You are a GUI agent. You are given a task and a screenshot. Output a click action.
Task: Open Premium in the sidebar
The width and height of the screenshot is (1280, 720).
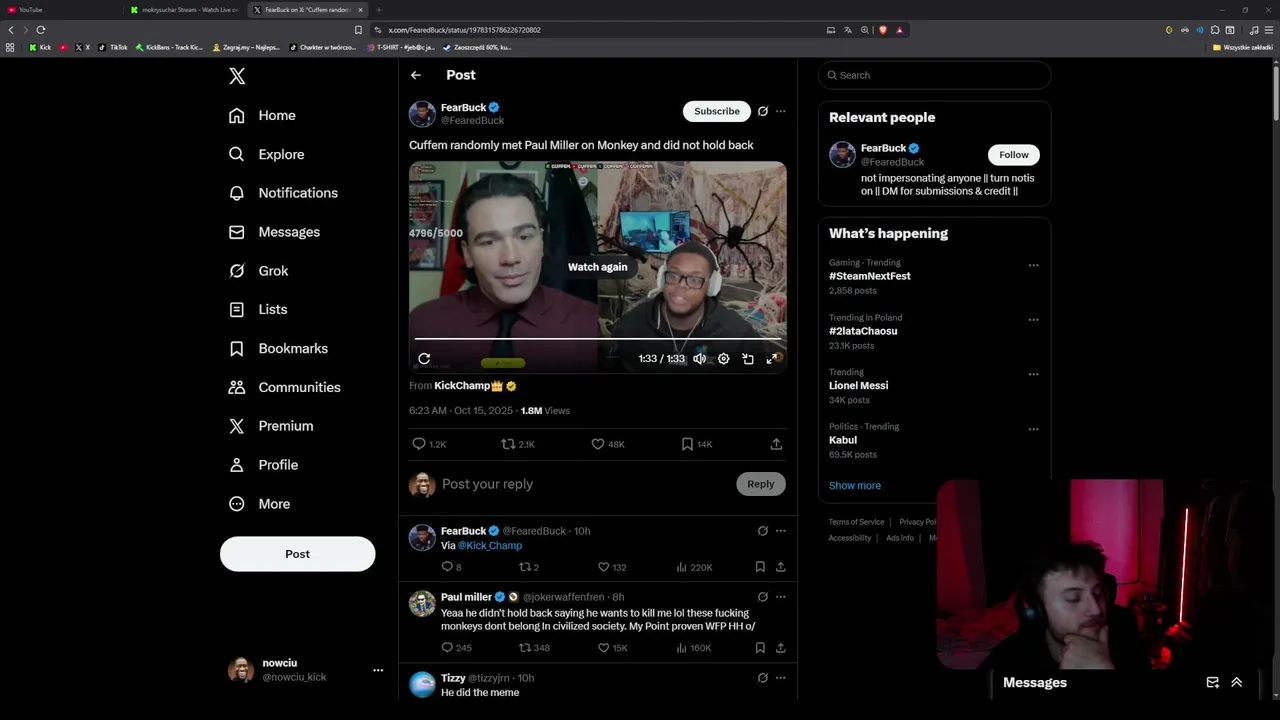(271, 426)
